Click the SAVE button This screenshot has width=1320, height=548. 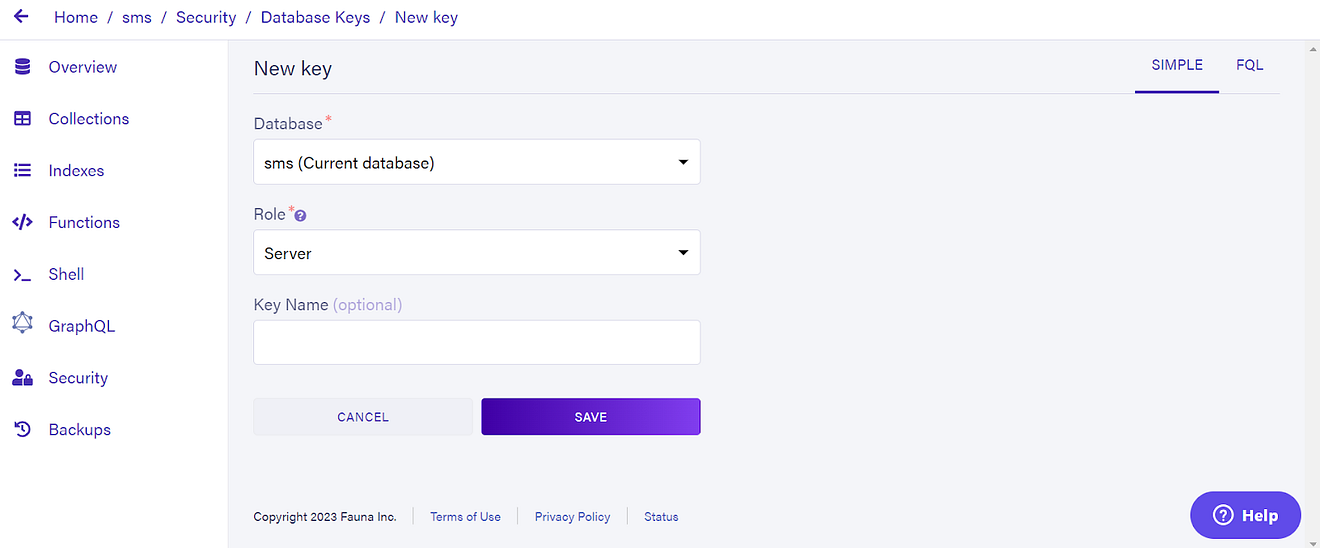[591, 417]
